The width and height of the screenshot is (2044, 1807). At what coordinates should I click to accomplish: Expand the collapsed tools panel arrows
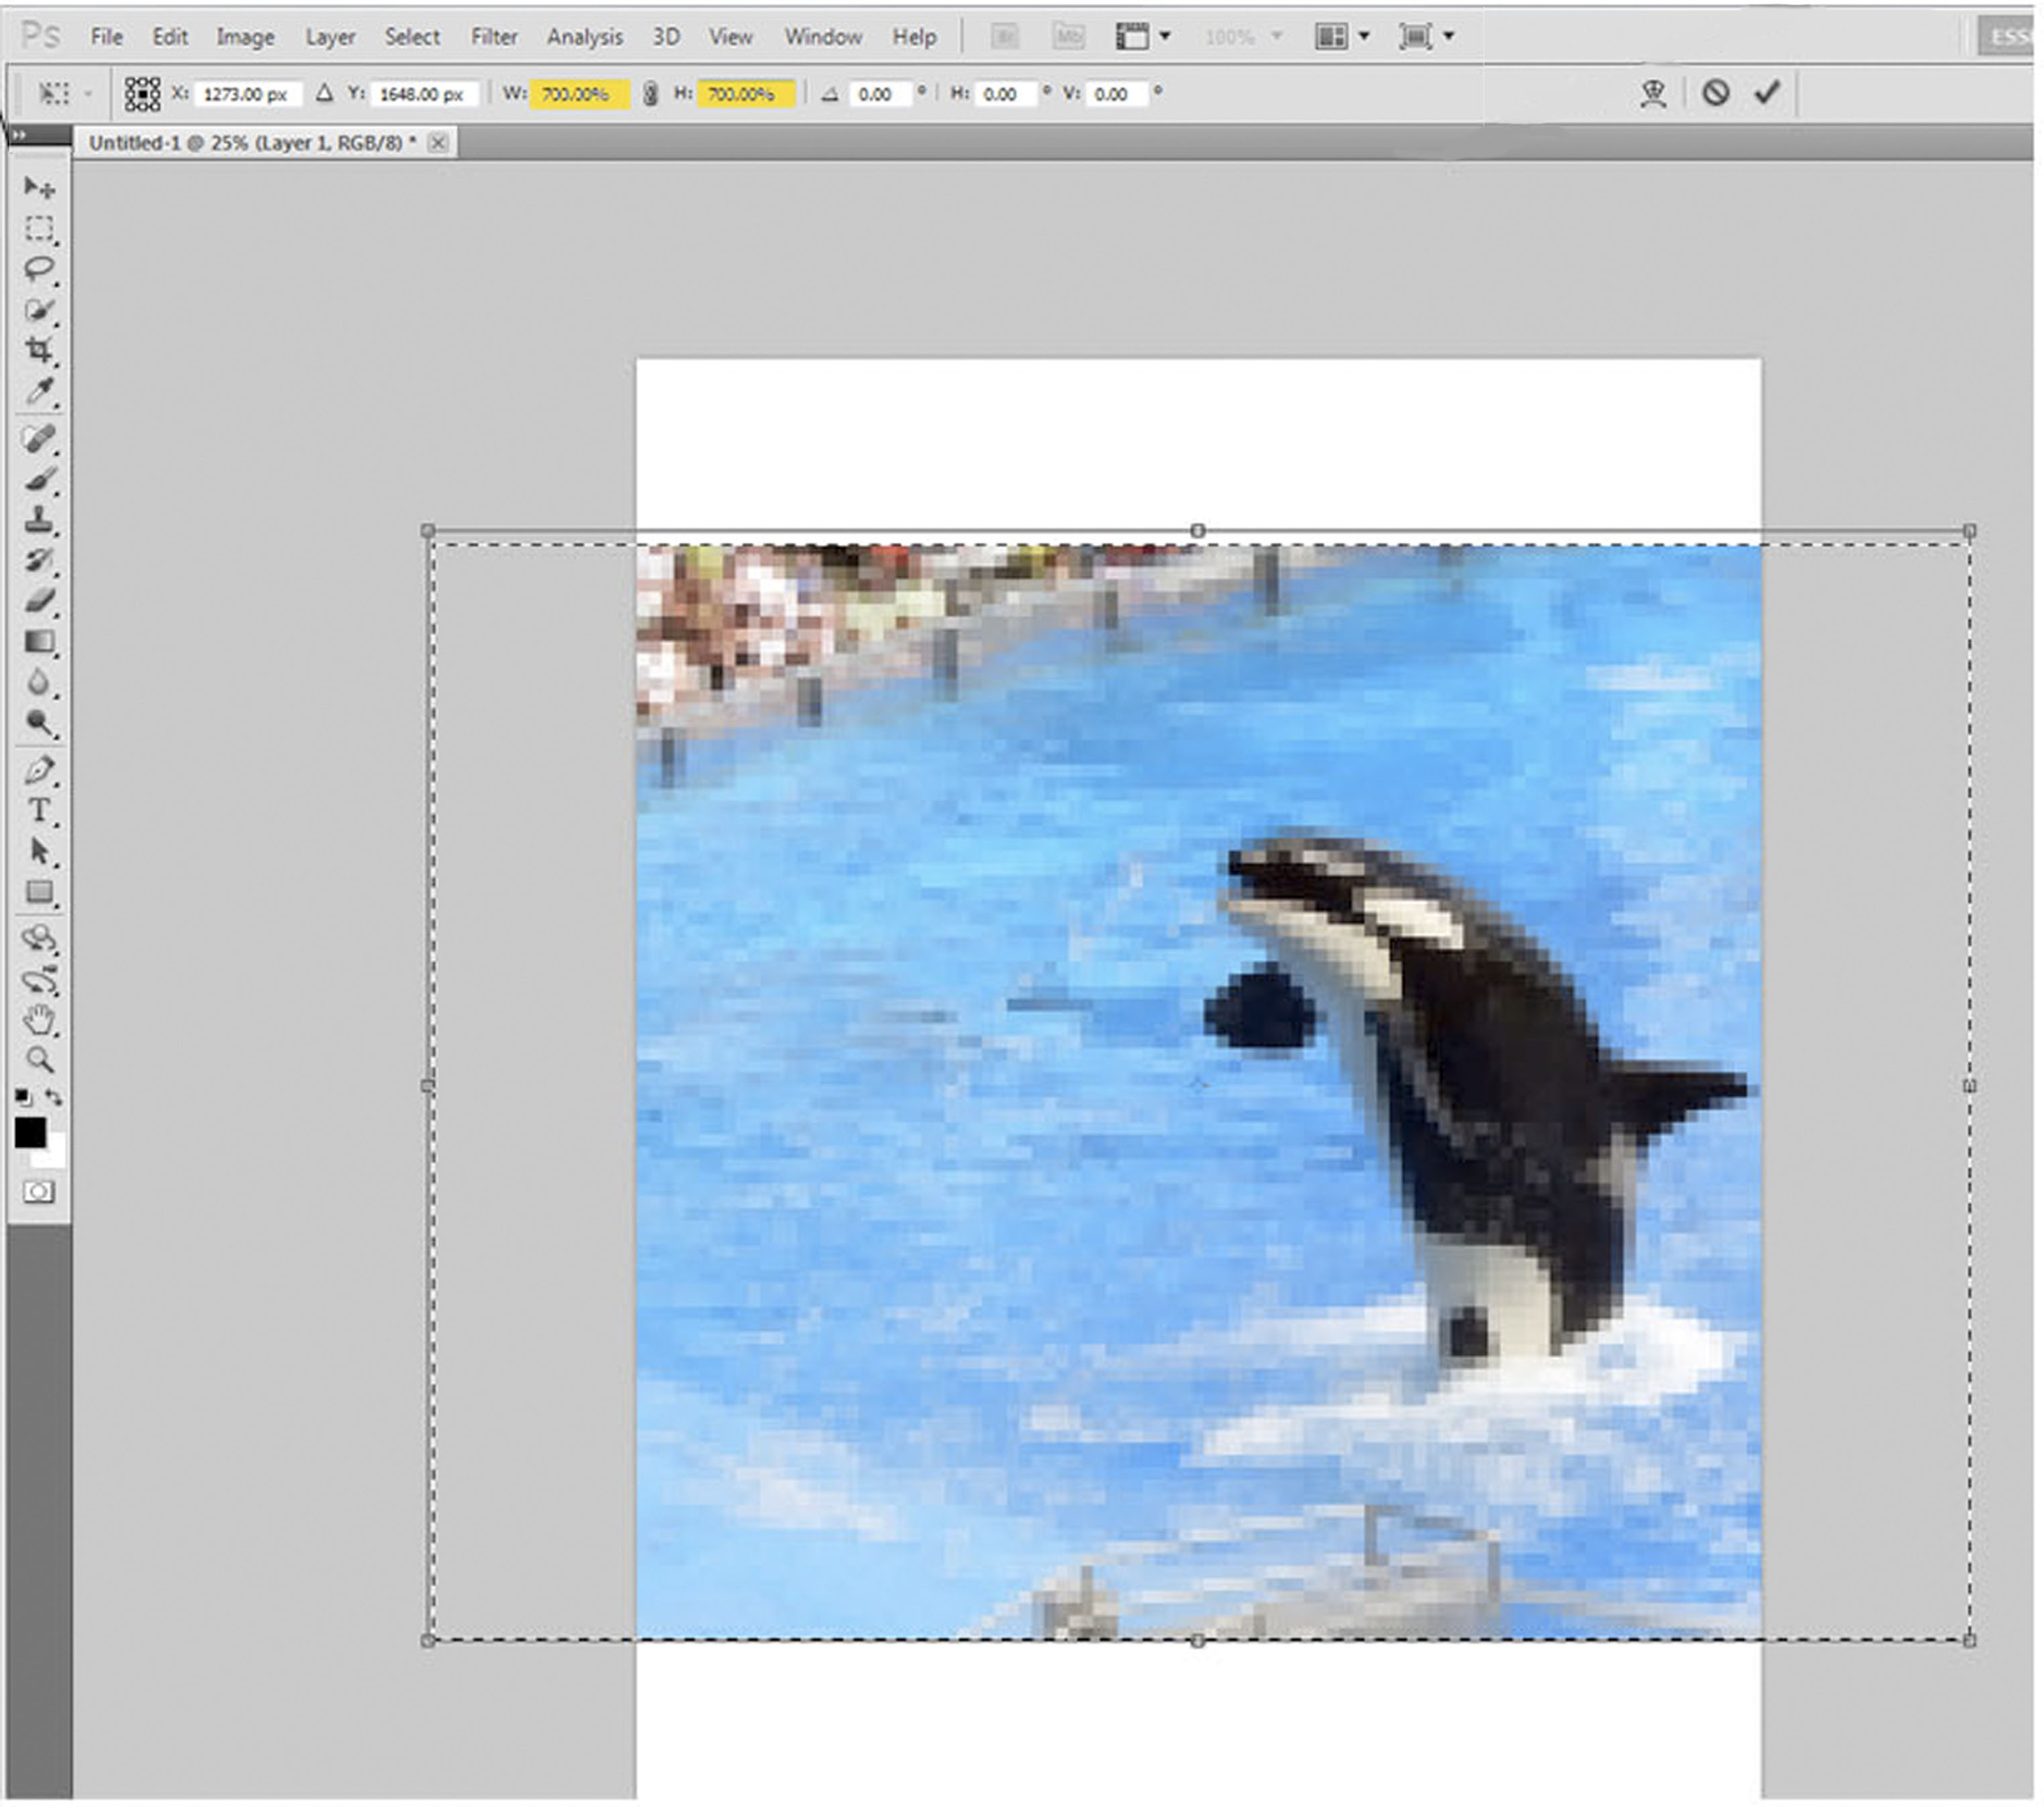(20, 134)
